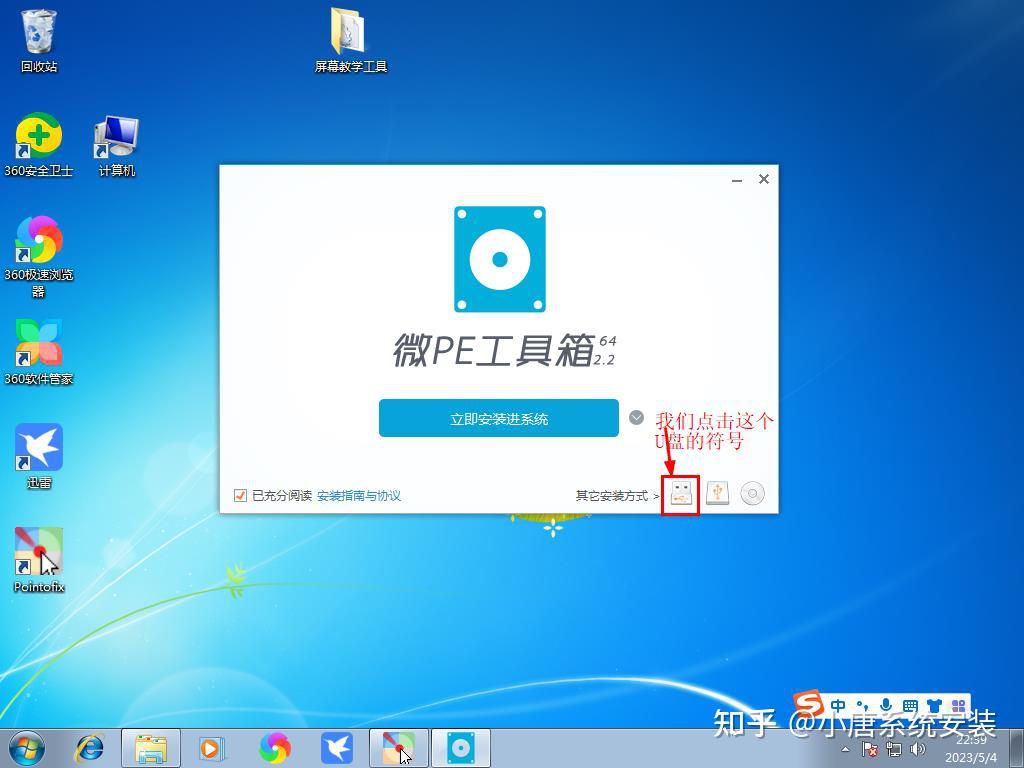Open the 安装指南与协议 link
The height and width of the screenshot is (768, 1024).
359,496
